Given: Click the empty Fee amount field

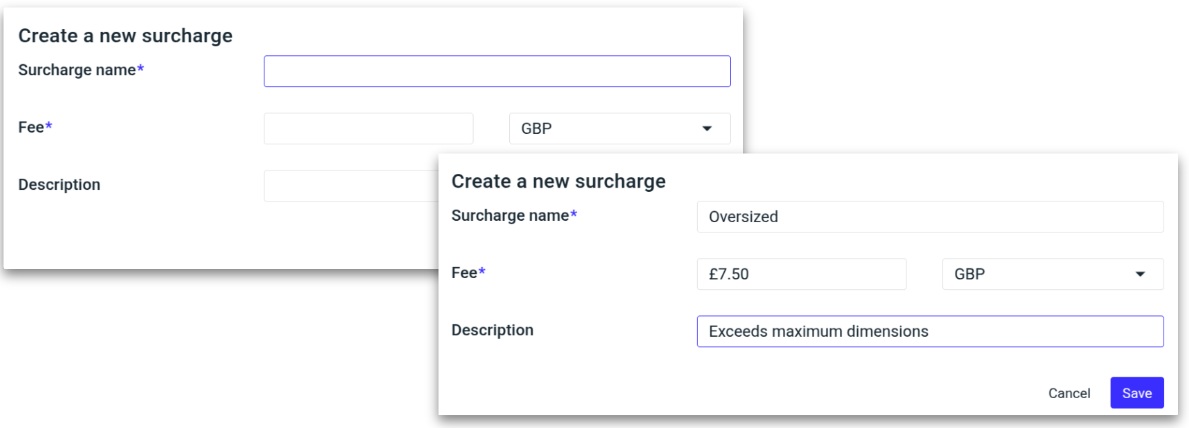Looking at the screenshot, I should pyautogui.click(x=368, y=129).
